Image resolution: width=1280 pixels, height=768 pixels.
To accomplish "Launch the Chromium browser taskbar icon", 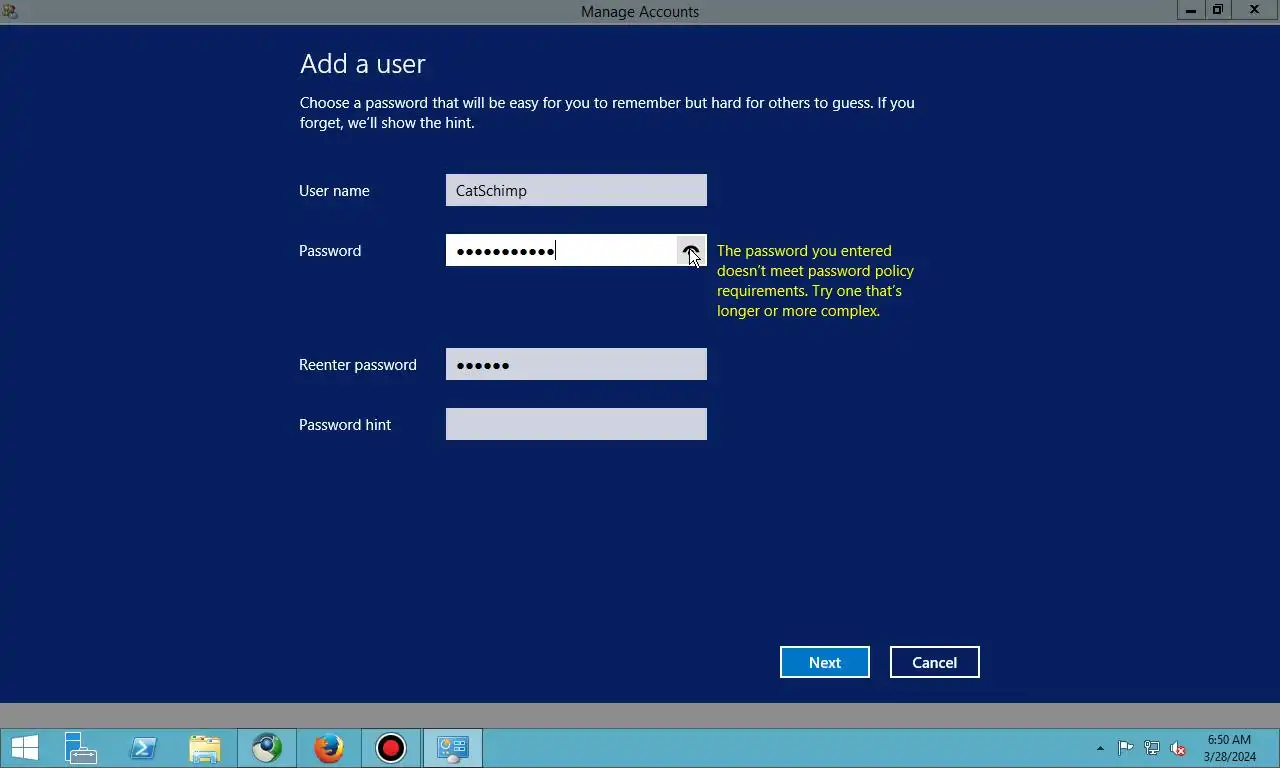I will (267, 748).
